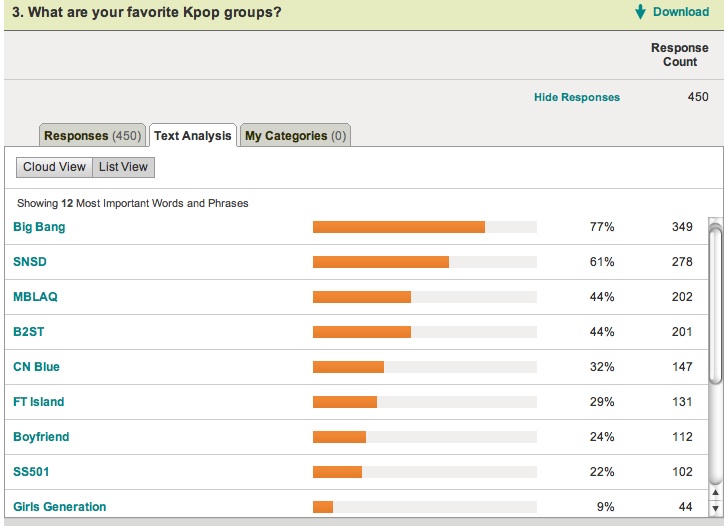This screenshot has width=728, height=526.
Task: Select the Text Analysis tab
Action: coord(193,136)
